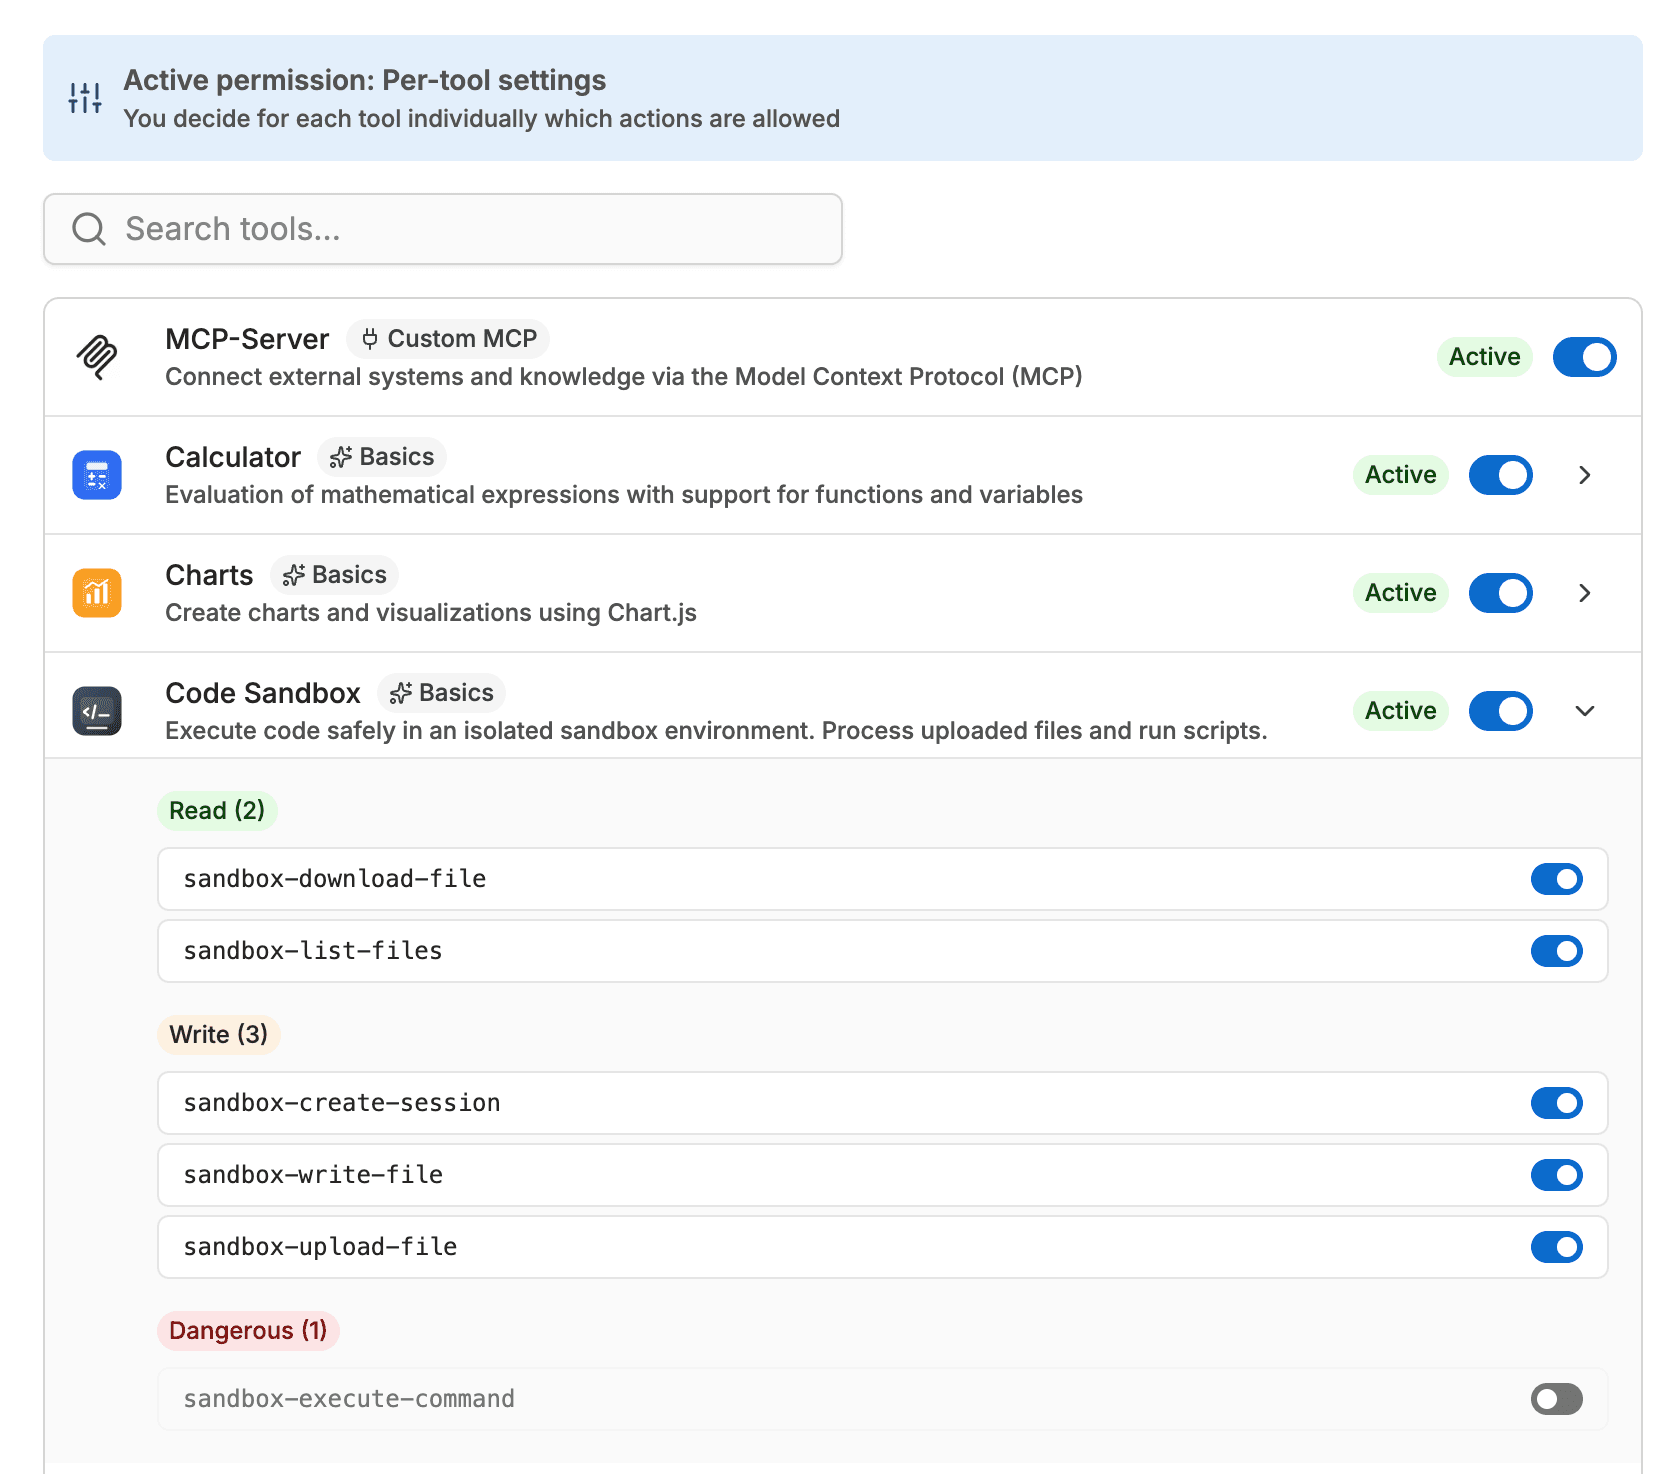Select the Dangerous (1) category label
The height and width of the screenshot is (1474, 1674).
(248, 1331)
